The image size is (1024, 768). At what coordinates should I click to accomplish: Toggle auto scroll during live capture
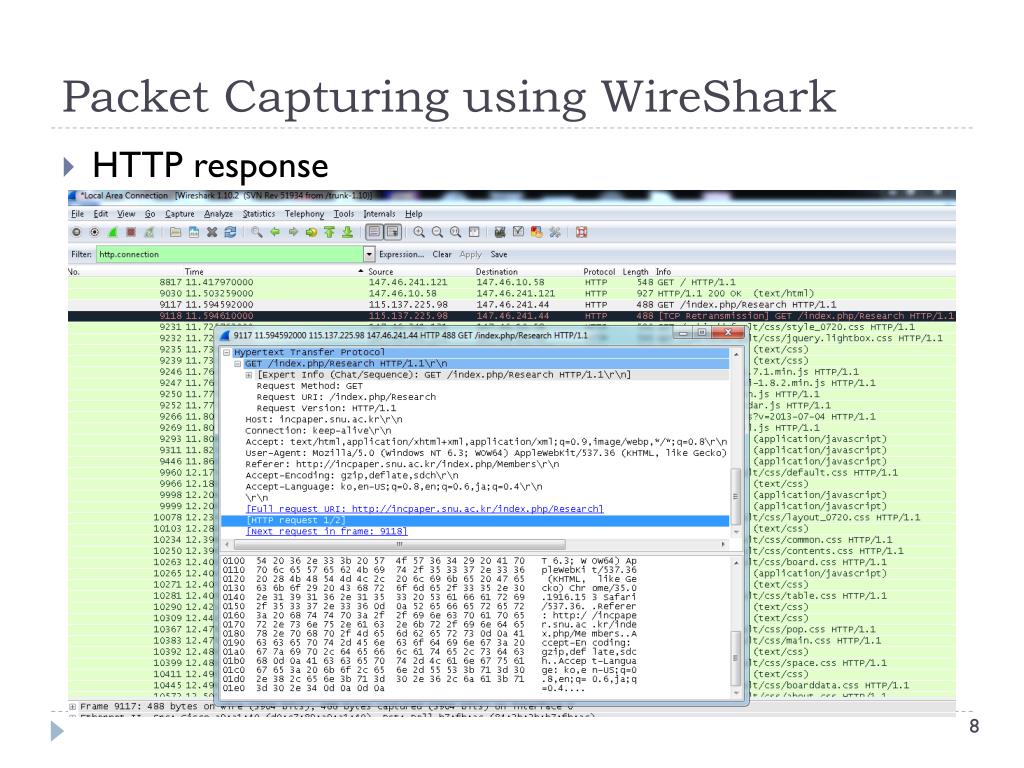point(392,232)
